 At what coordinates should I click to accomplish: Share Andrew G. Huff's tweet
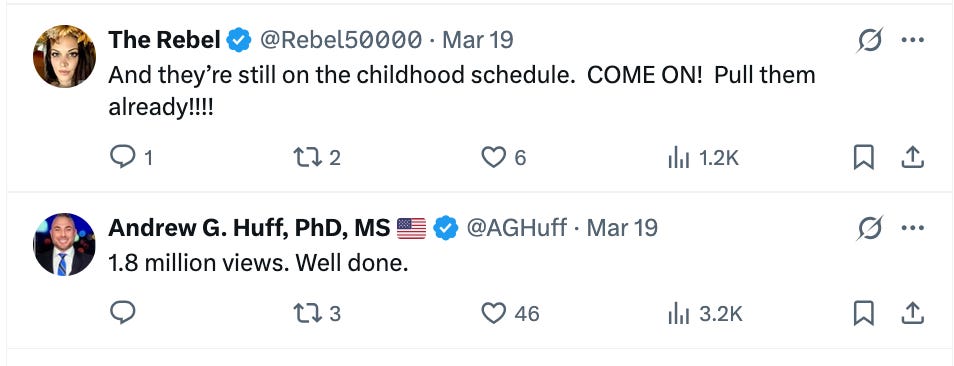coord(912,314)
